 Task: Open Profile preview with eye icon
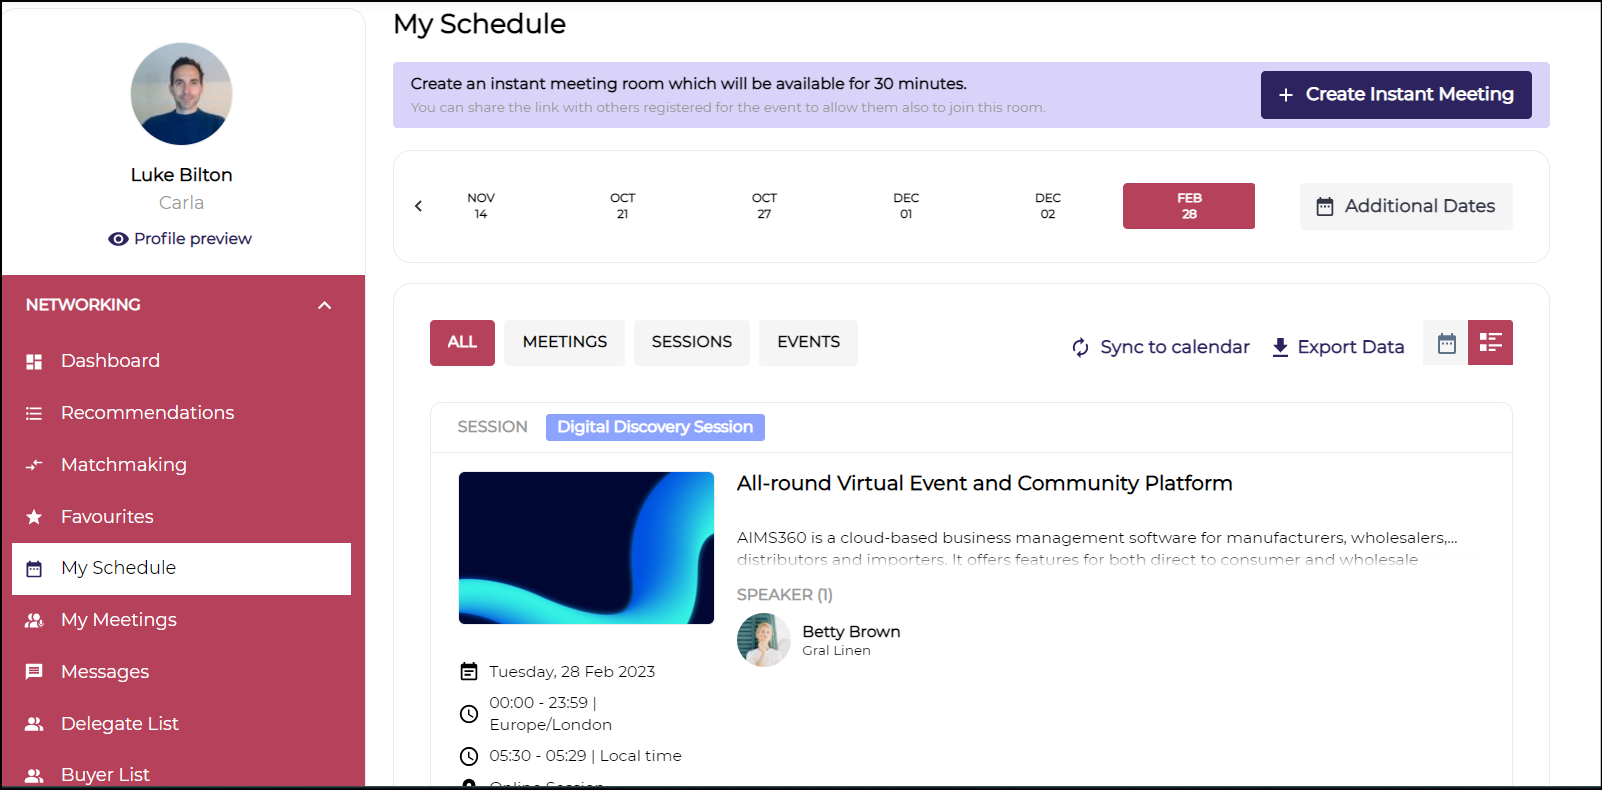pyautogui.click(x=180, y=239)
